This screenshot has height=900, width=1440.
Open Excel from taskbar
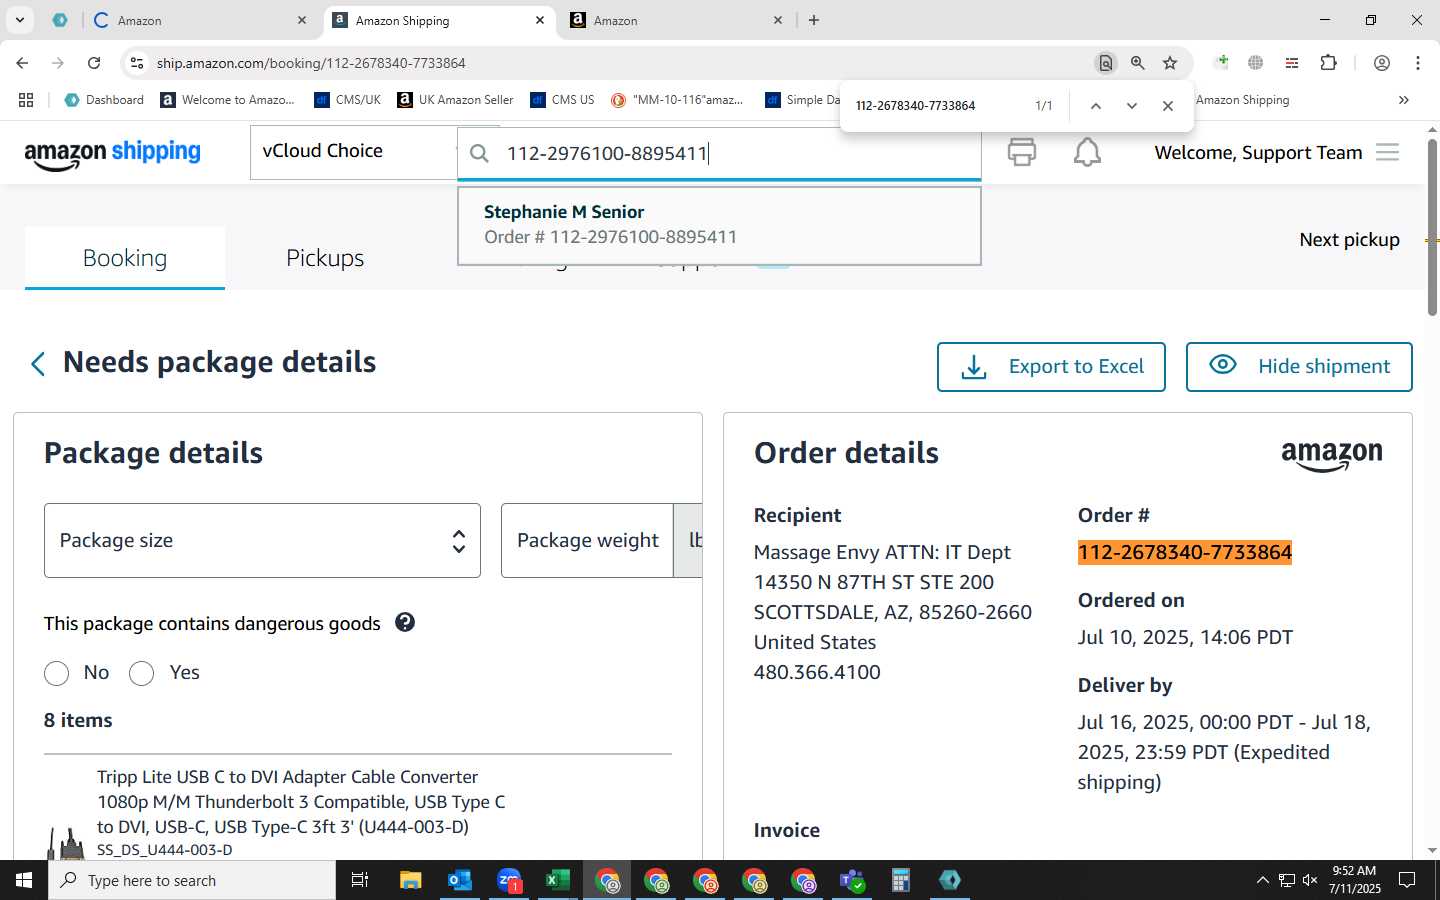(558, 880)
